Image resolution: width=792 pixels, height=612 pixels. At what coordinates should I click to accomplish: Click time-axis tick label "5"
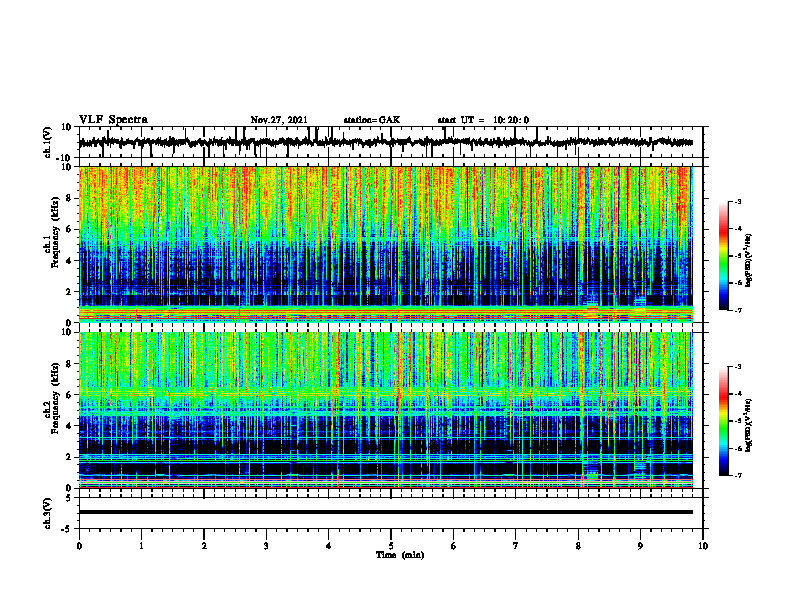(391, 546)
